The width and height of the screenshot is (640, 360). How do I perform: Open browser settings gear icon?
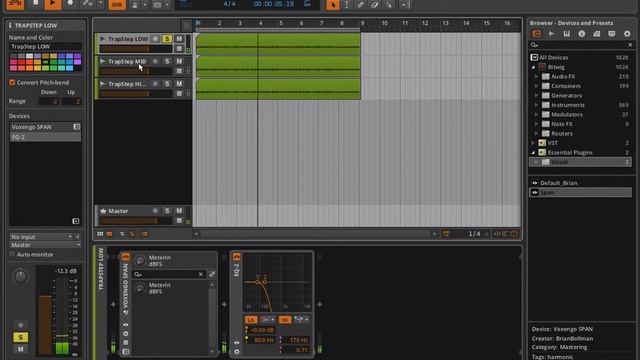(627, 34)
